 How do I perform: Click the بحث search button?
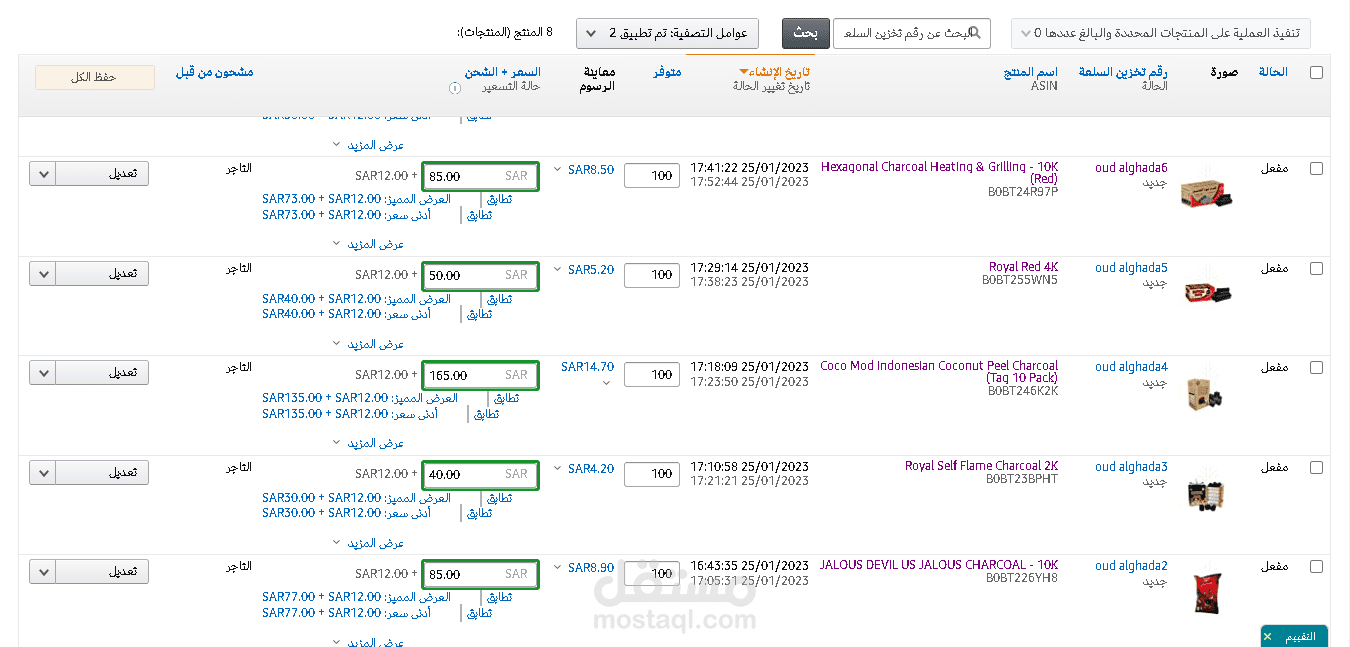tap(805, 33)
